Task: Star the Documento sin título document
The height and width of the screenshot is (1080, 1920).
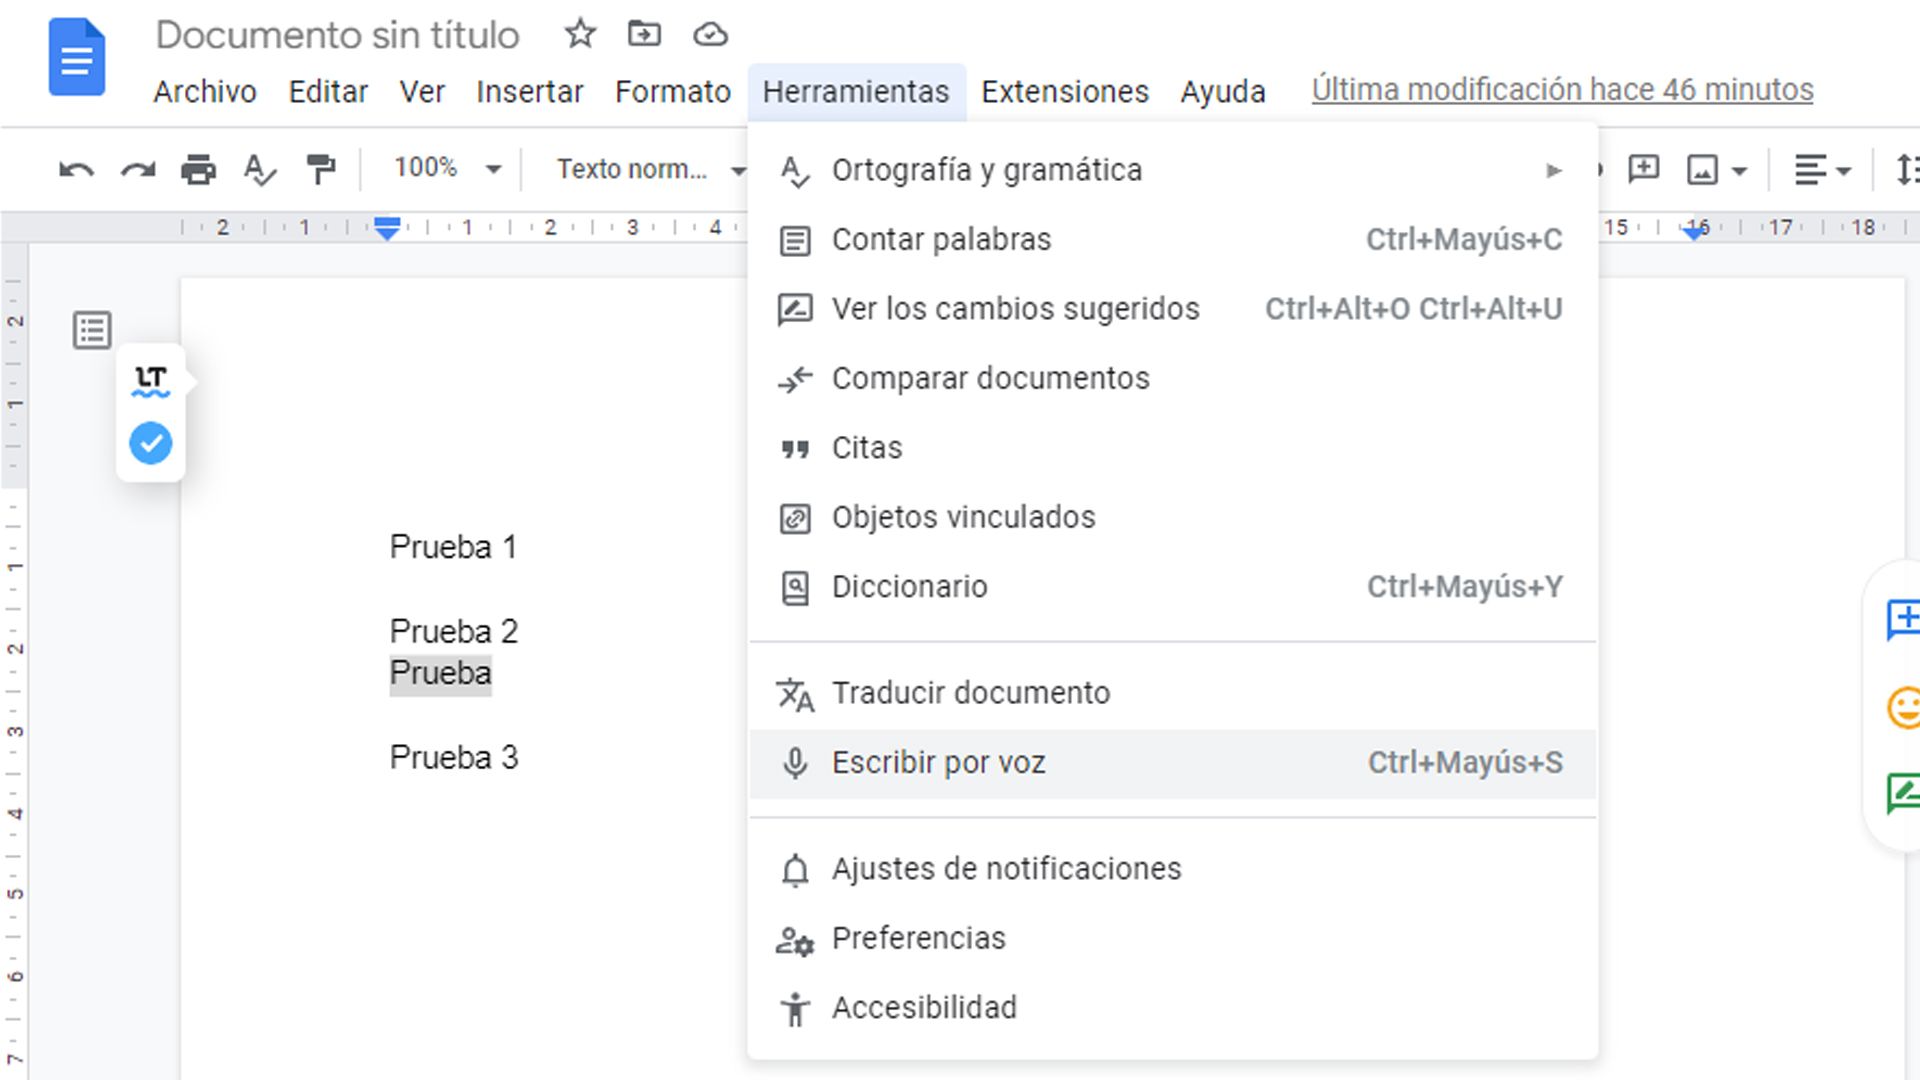Action: pos(579,33)
